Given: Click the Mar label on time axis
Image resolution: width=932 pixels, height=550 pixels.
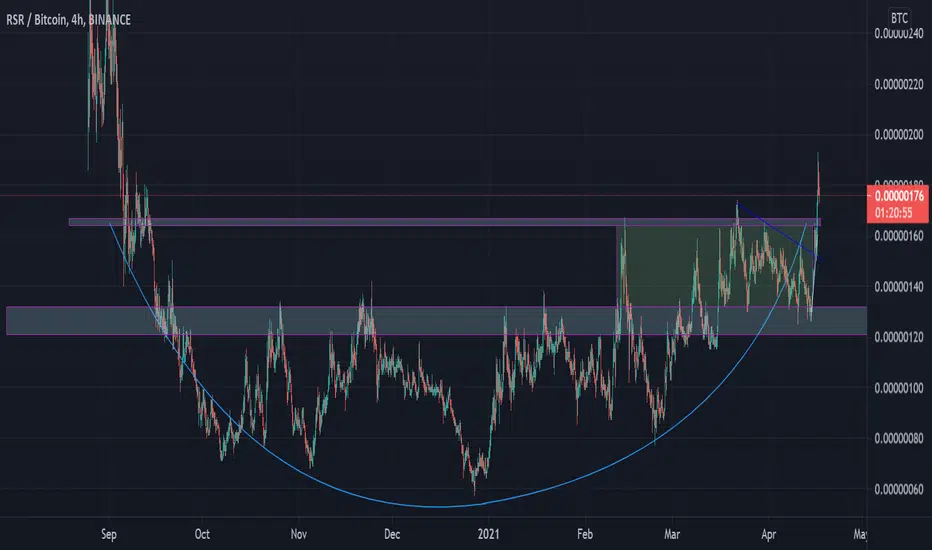Looking at the screenshot, I should coord(672,534).
